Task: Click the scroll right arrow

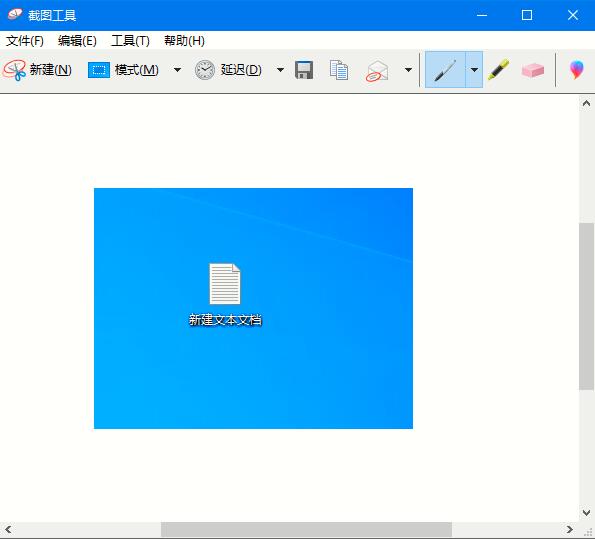Action: coord(570,530)
